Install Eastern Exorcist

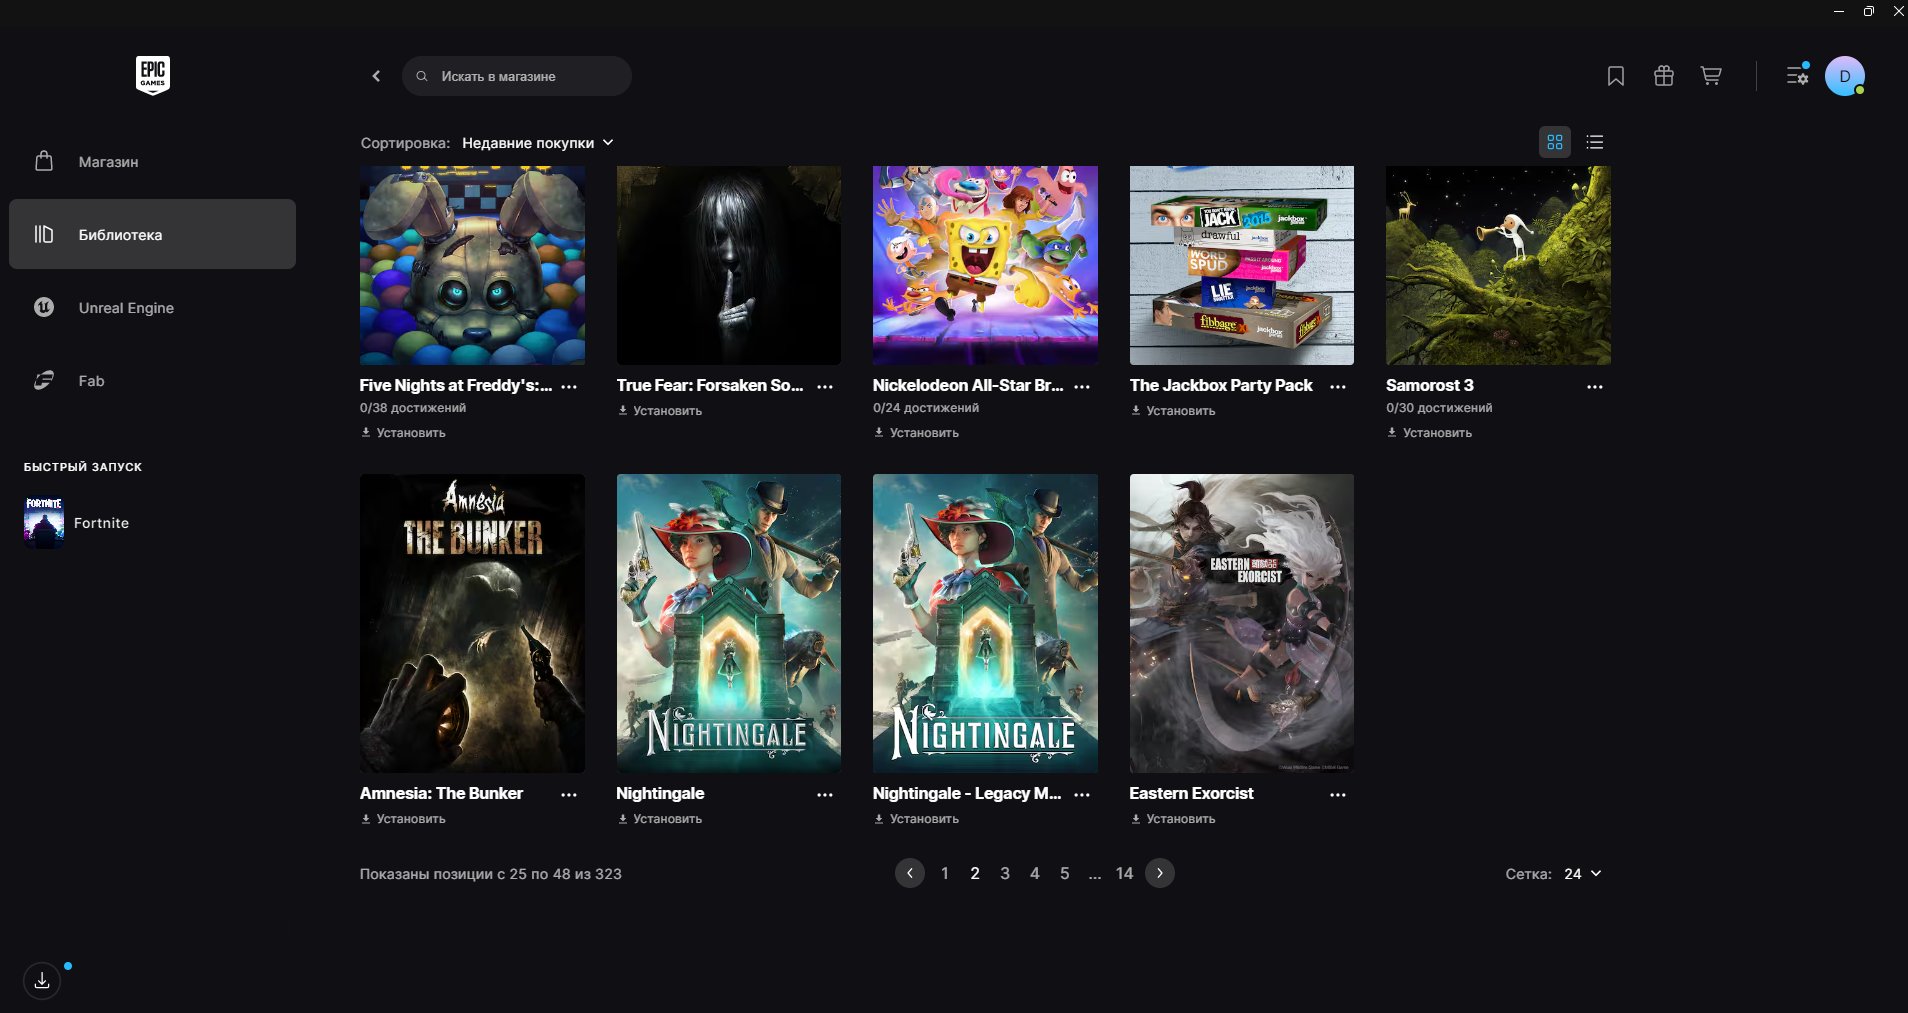[1173, 819]
